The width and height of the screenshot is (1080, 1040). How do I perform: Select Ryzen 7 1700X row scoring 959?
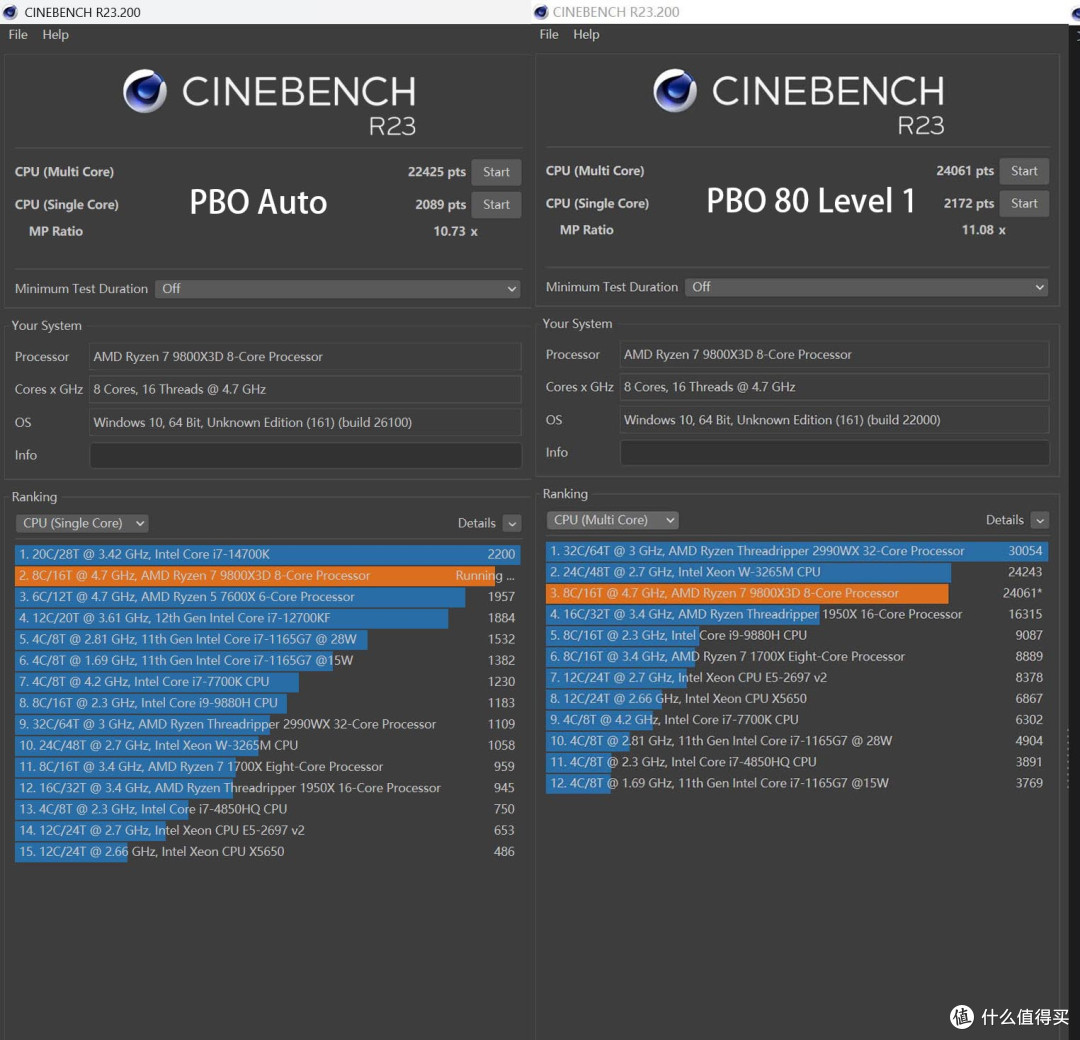click(267, 767)
